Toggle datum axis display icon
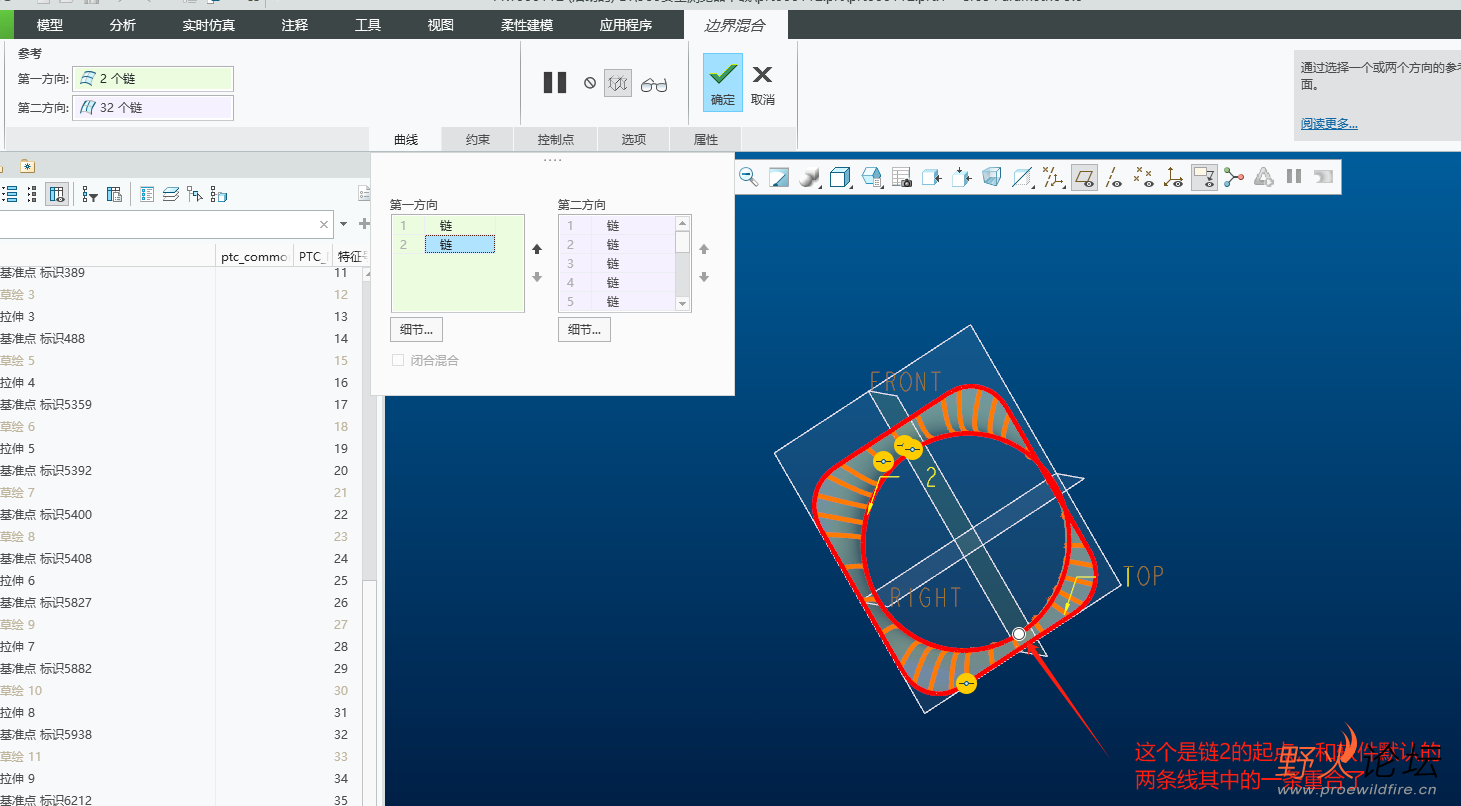The width and height of the screenshot is (1461, 806). (x=1113, y=177)
